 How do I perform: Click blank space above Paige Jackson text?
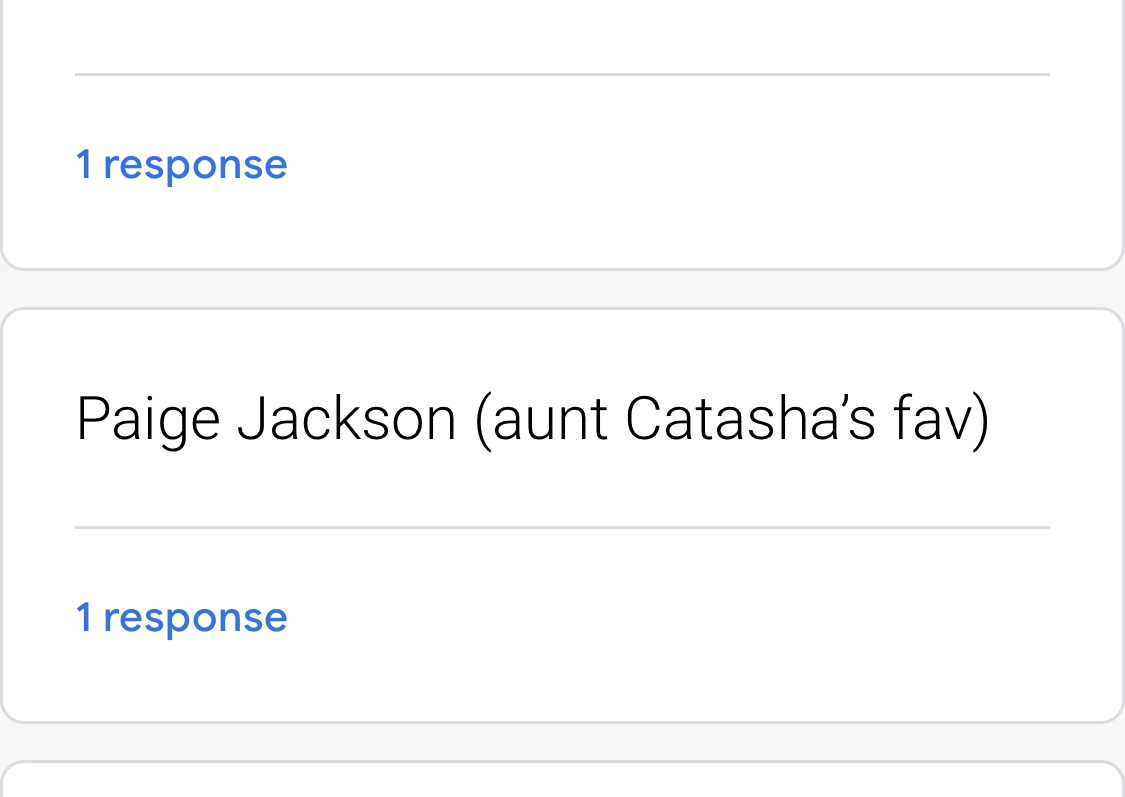(x=562, y=350)
